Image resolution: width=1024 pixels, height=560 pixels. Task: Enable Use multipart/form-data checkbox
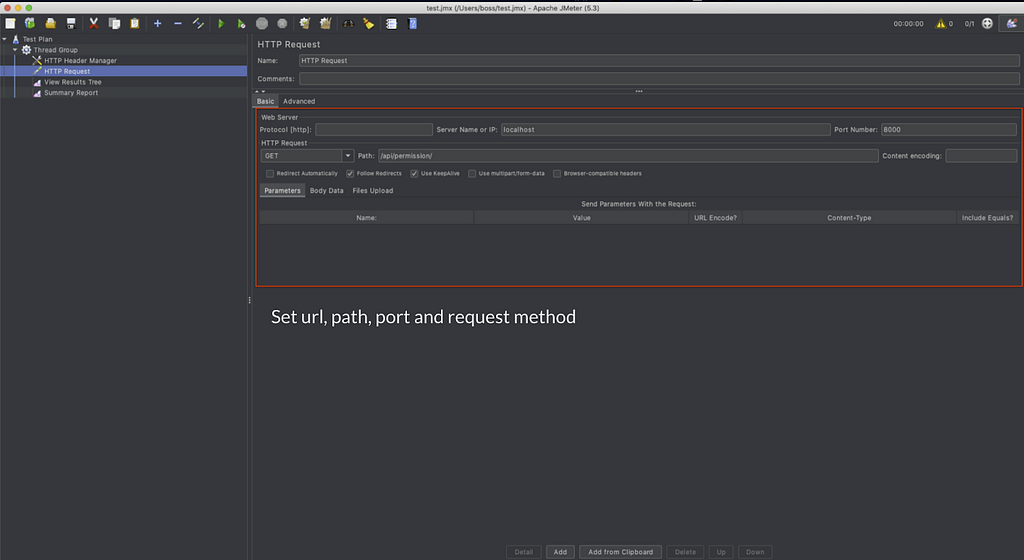coord(472,174)
